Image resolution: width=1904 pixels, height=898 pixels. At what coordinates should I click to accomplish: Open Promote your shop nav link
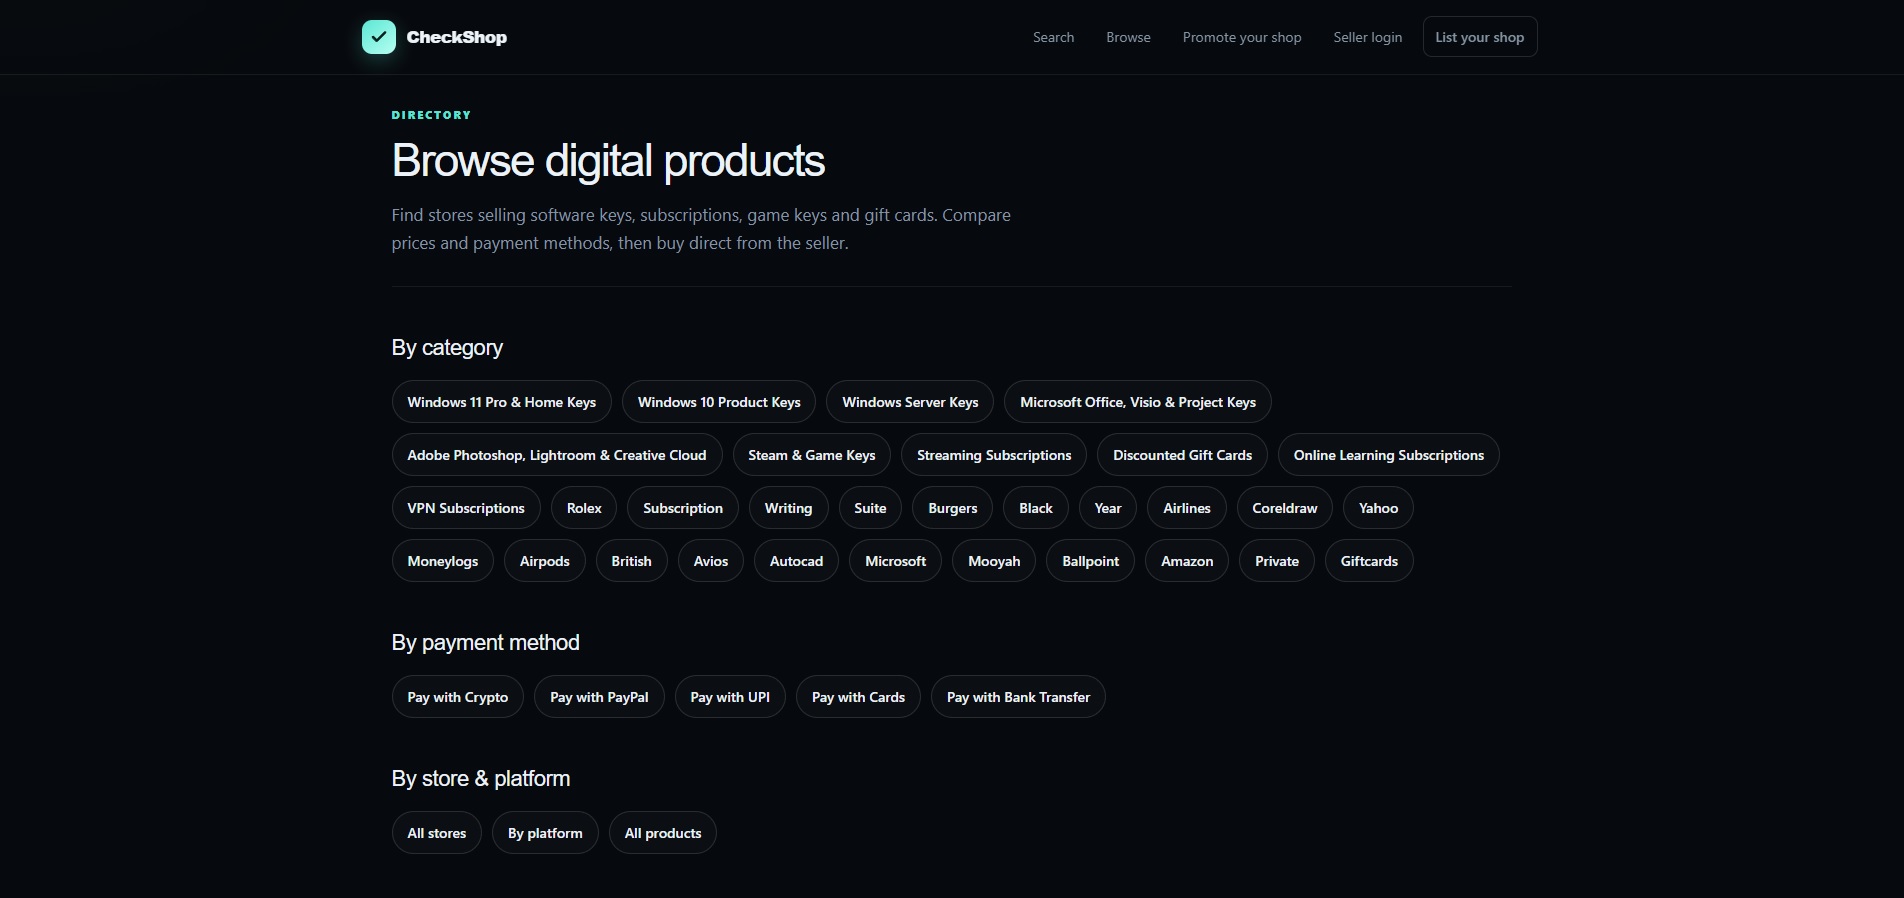[x=1242, y=37]
